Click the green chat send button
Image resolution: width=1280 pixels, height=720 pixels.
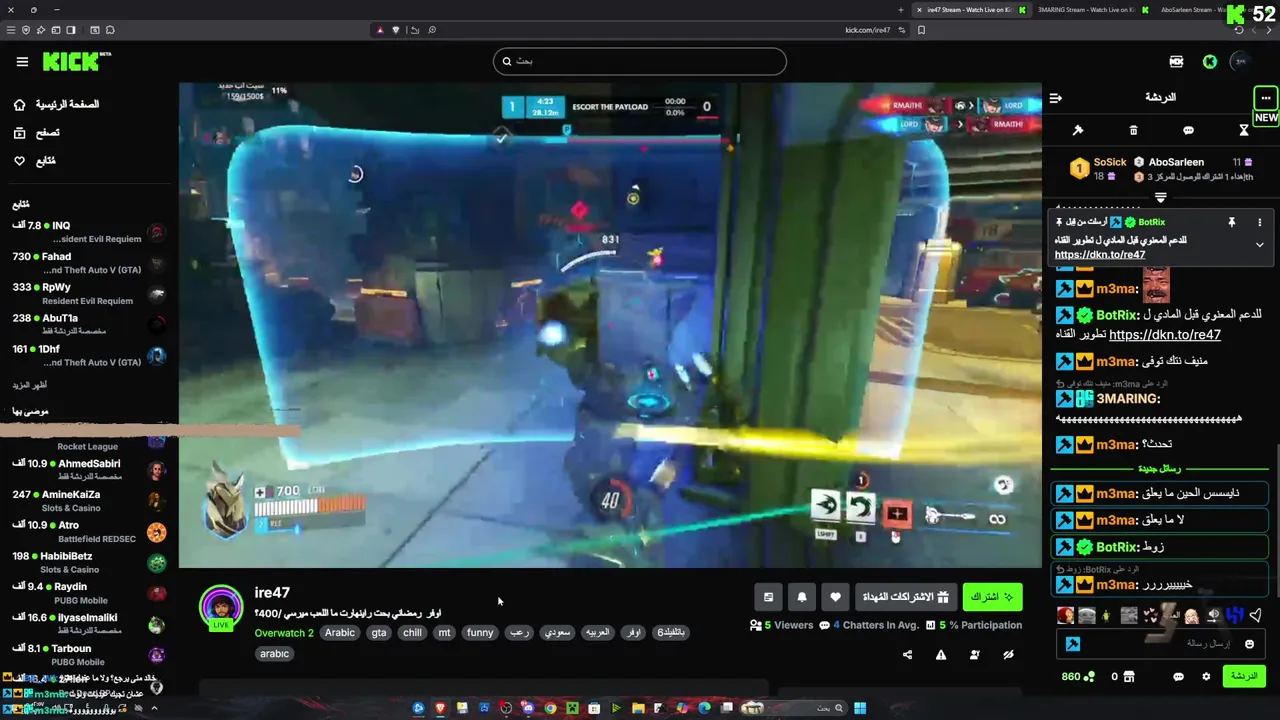tap(1244, 677)
